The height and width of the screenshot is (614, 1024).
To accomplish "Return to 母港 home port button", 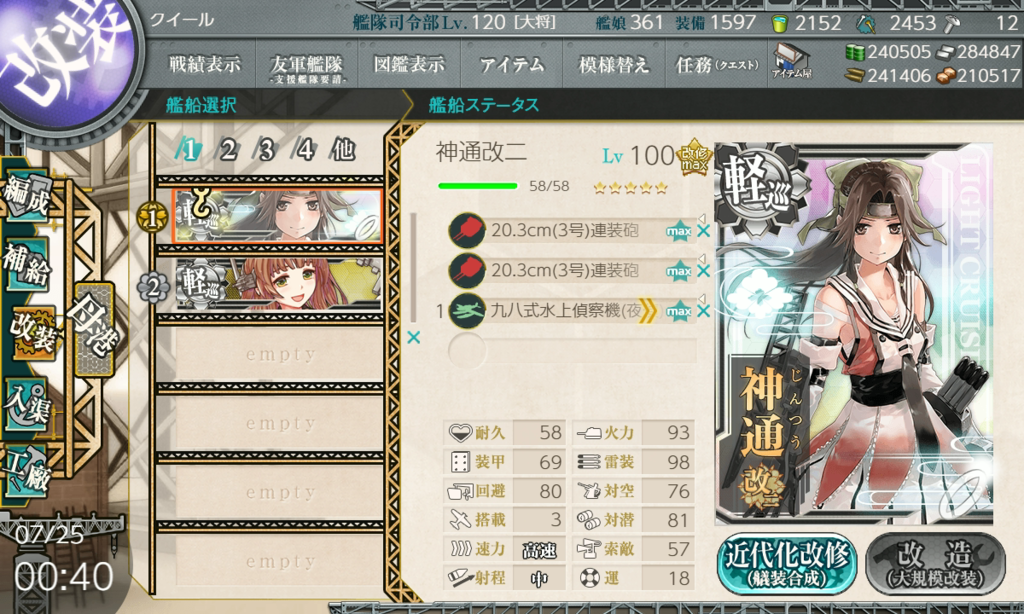I will point(95,329).
